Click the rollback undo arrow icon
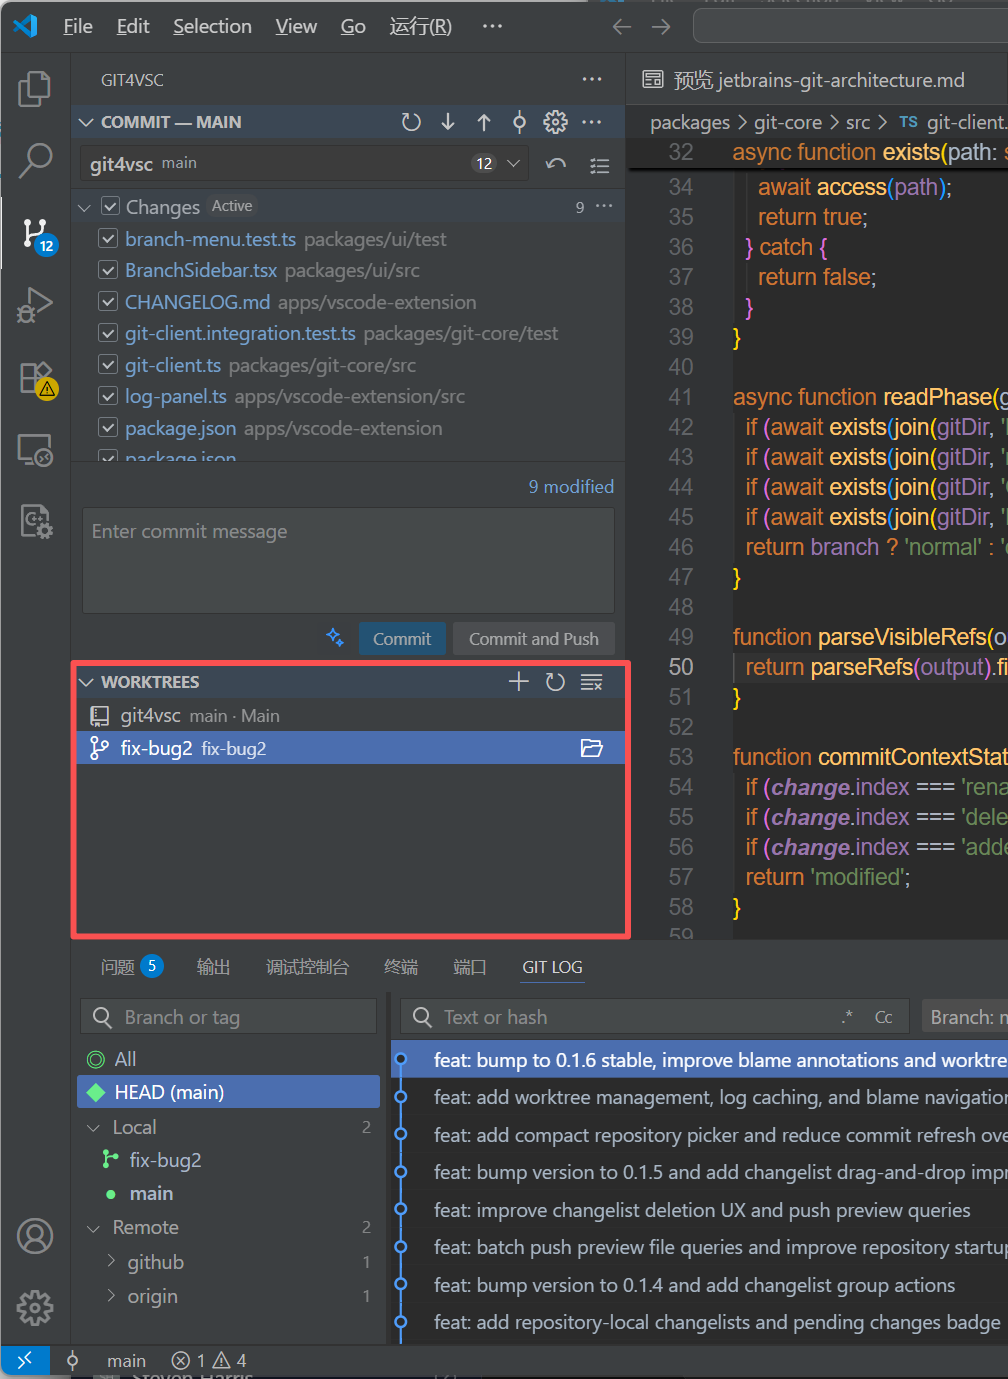 pos(556,164)
